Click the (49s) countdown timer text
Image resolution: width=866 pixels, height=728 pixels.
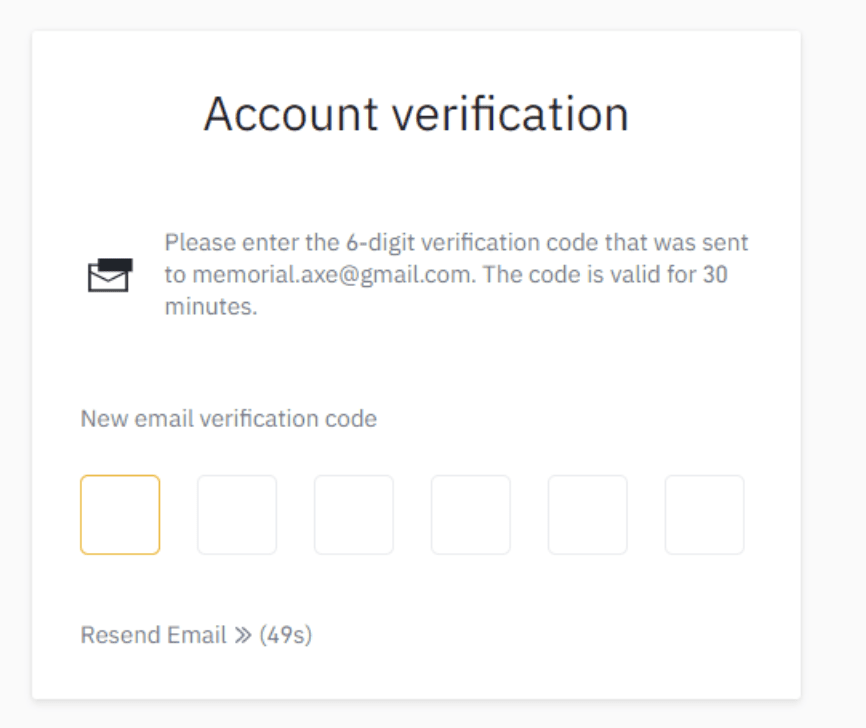tap(286, 635)
